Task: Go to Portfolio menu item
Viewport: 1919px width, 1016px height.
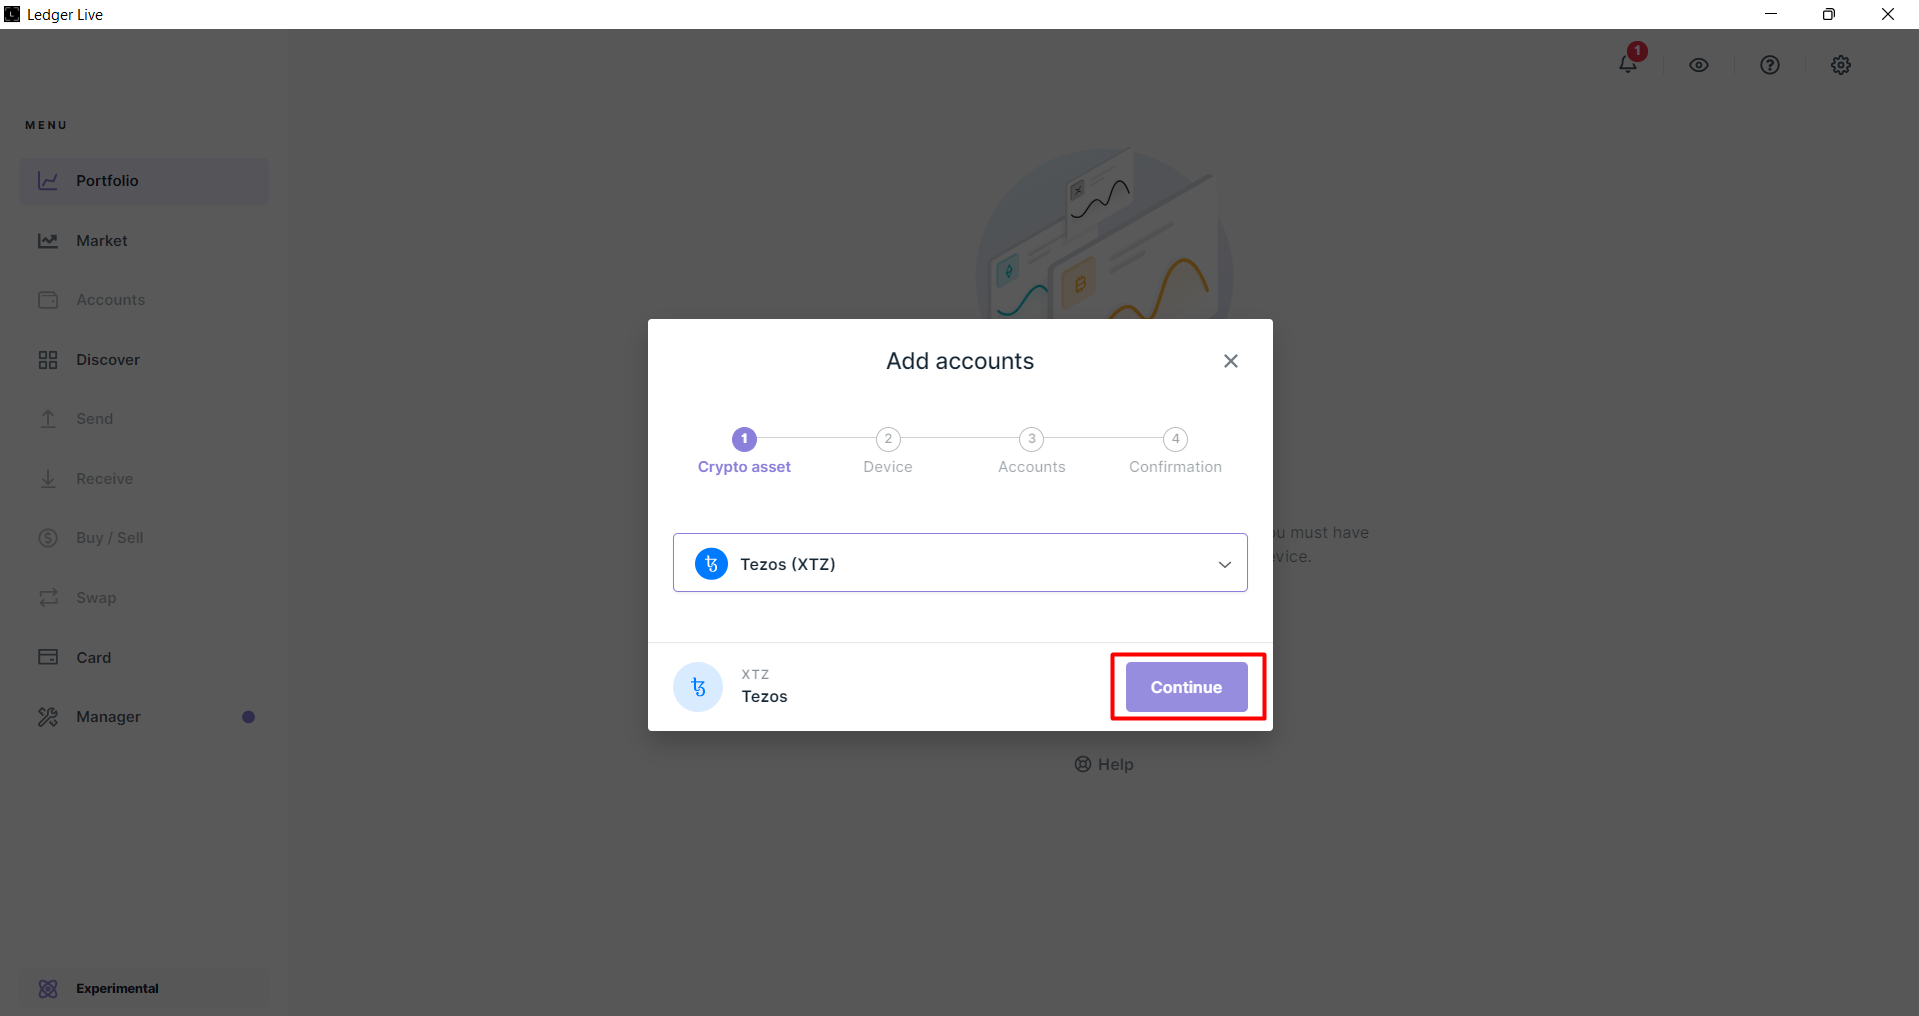Action: tap(144, 181)
